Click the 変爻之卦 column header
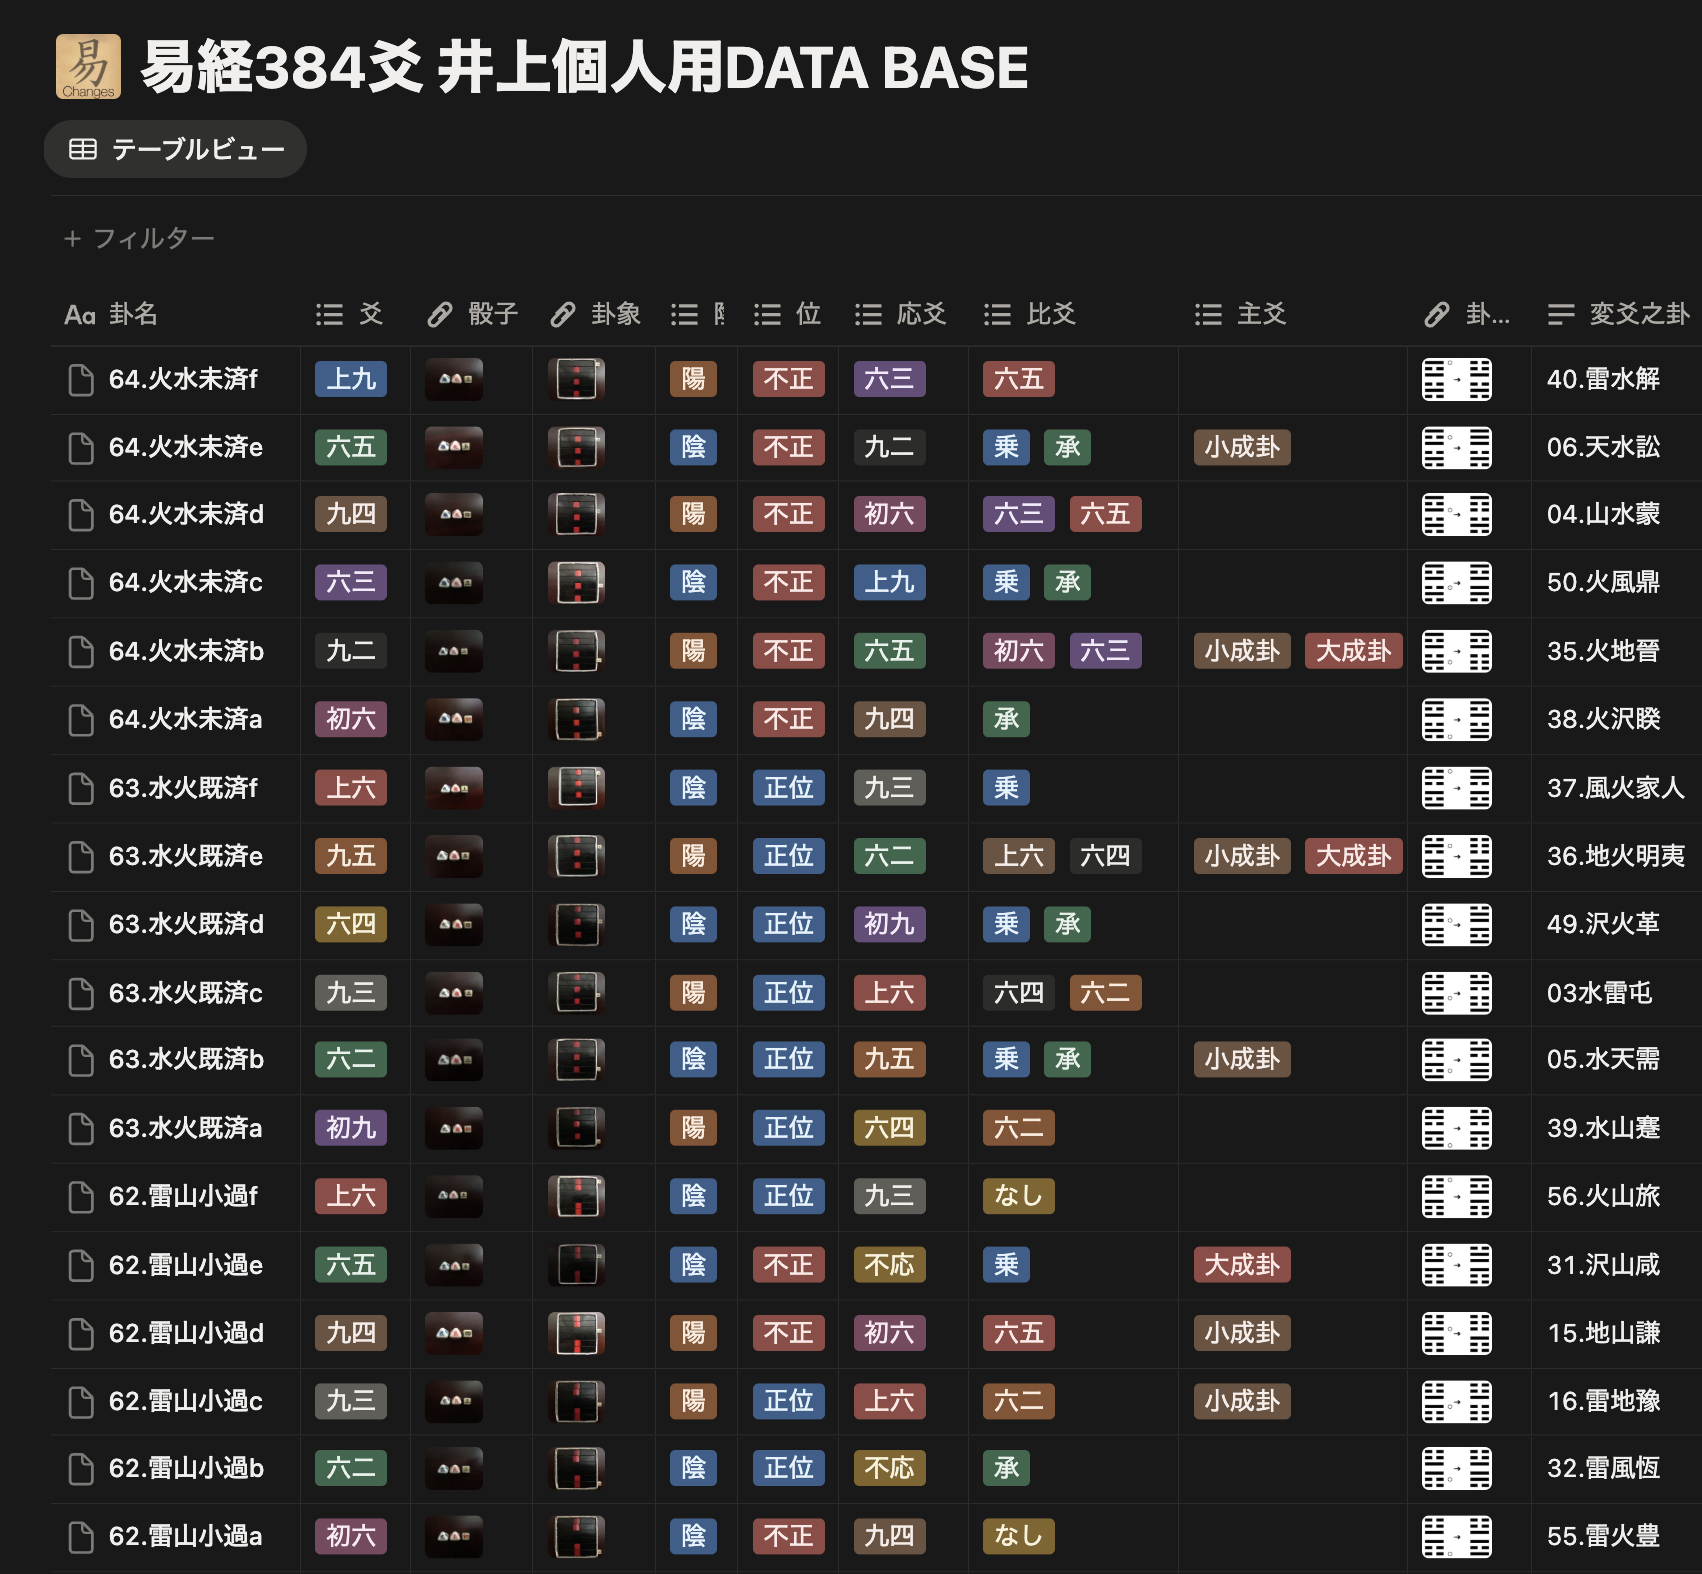Viewport: 1702px width, 1574px height. click(1618, 315)
